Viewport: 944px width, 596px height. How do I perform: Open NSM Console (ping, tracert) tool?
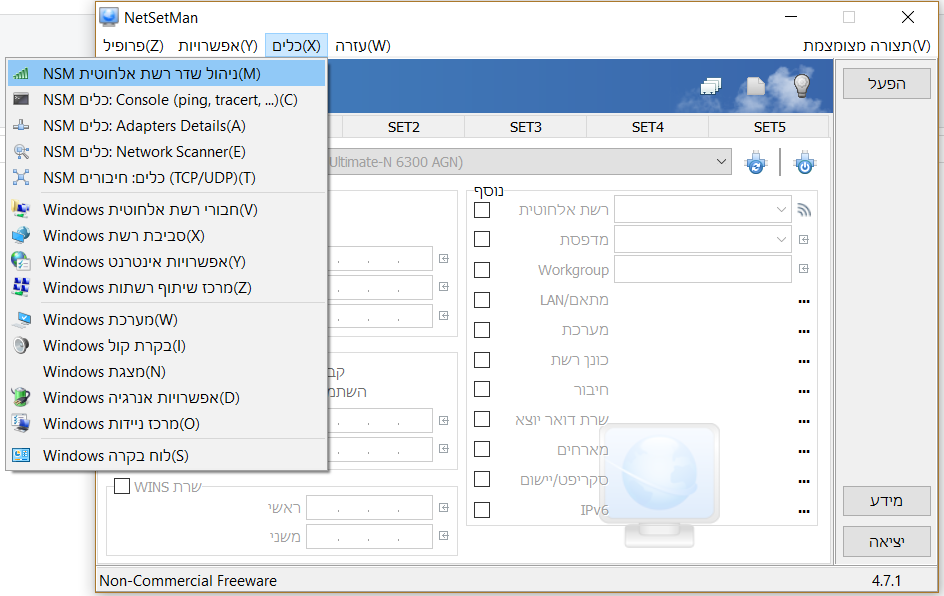pos(167,100)
